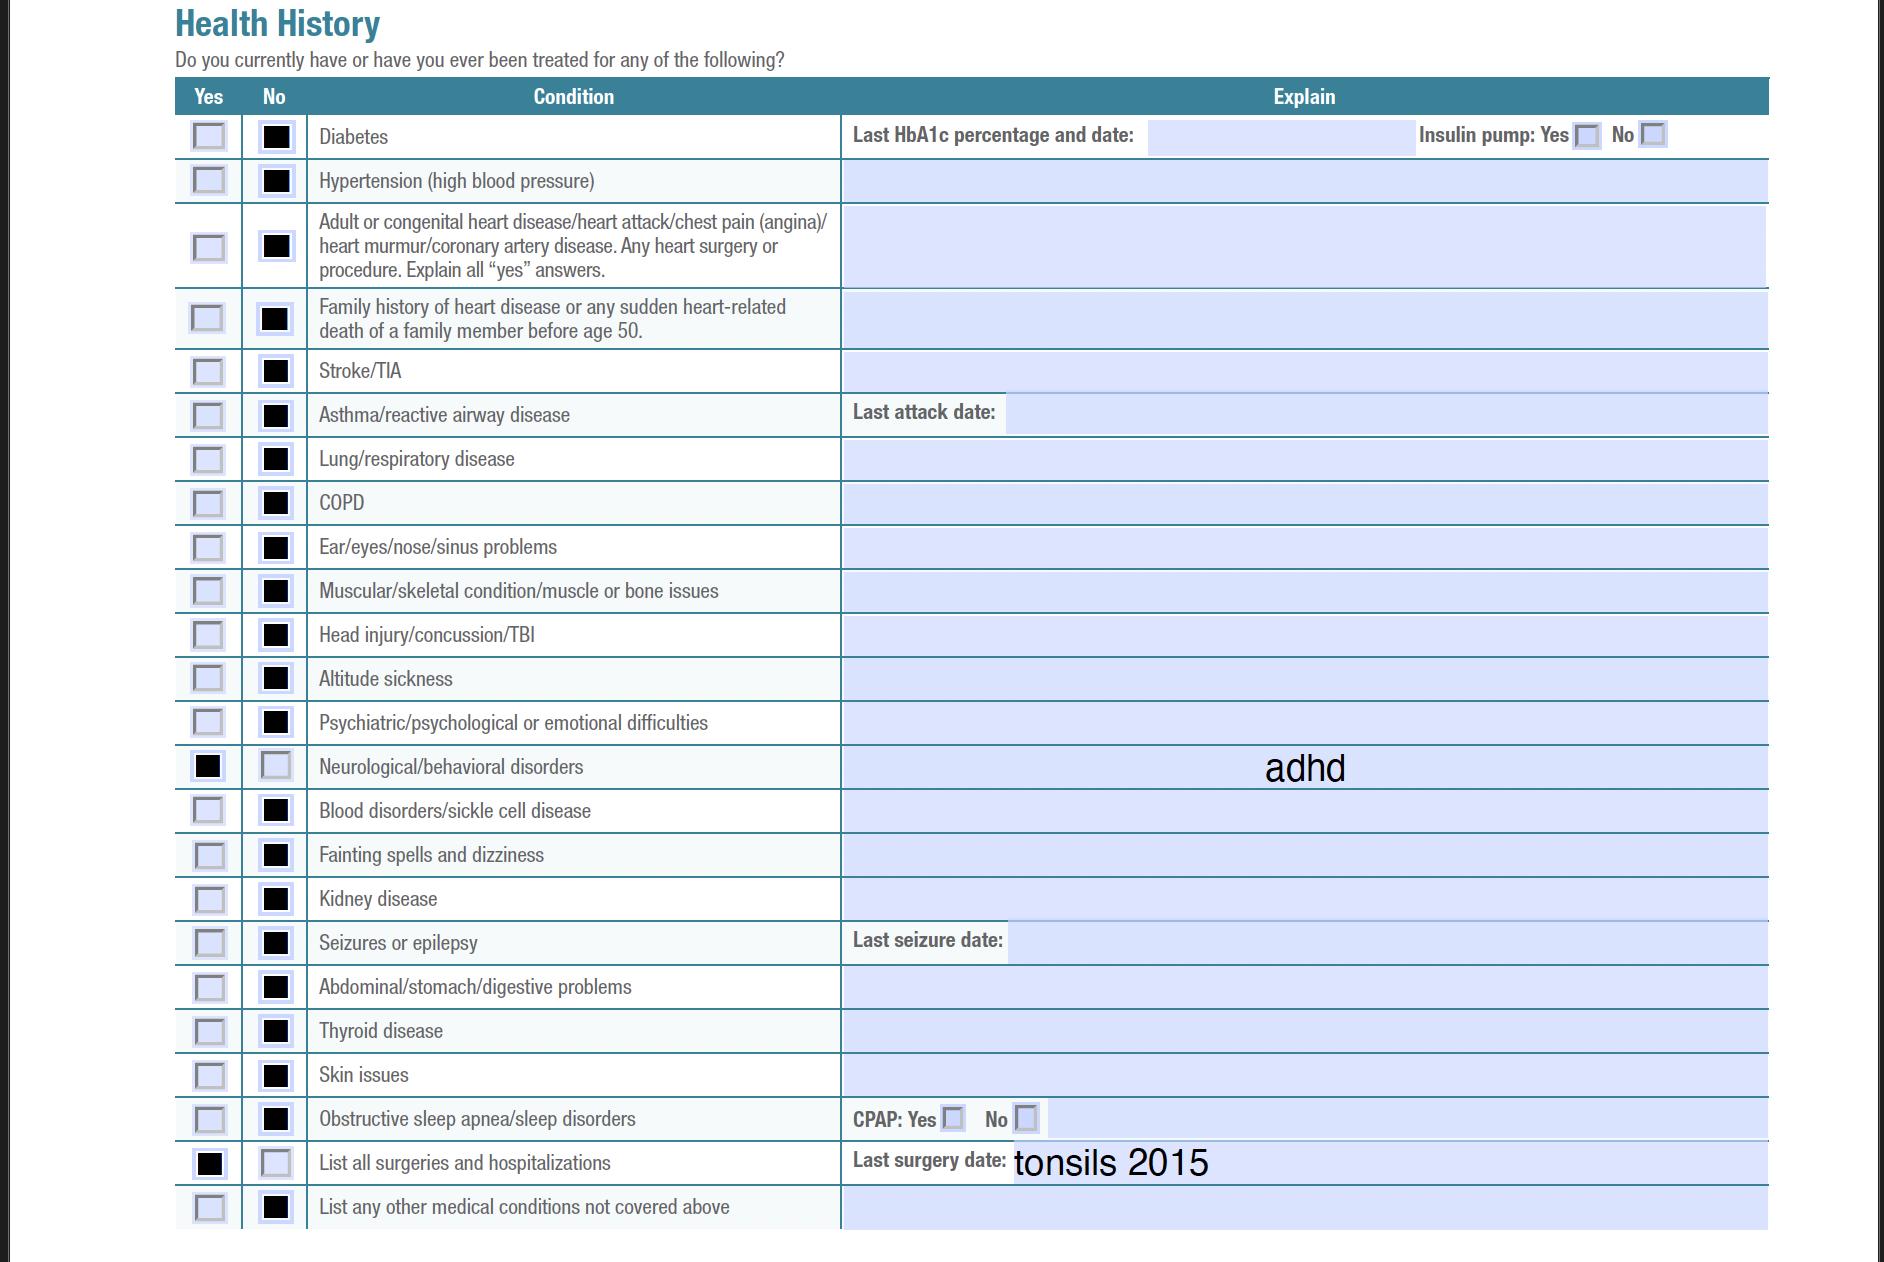Check Yes for Seizures or epilepsy
The width and height of the screenshot is (1884, 1262).
pos(209,943)
